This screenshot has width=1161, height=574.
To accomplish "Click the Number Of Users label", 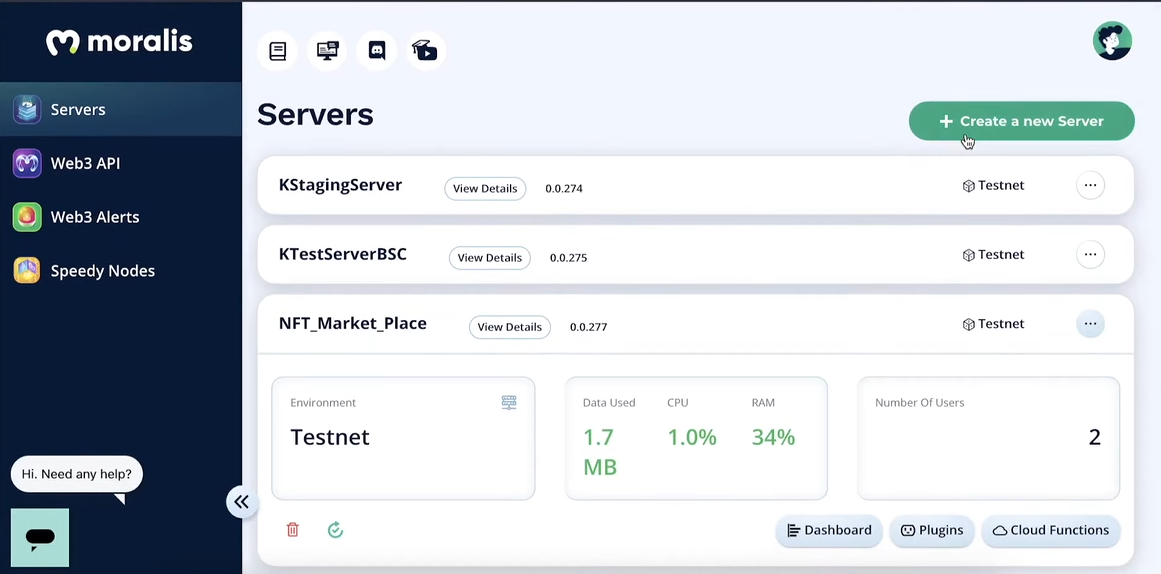I will coord(920,403).
